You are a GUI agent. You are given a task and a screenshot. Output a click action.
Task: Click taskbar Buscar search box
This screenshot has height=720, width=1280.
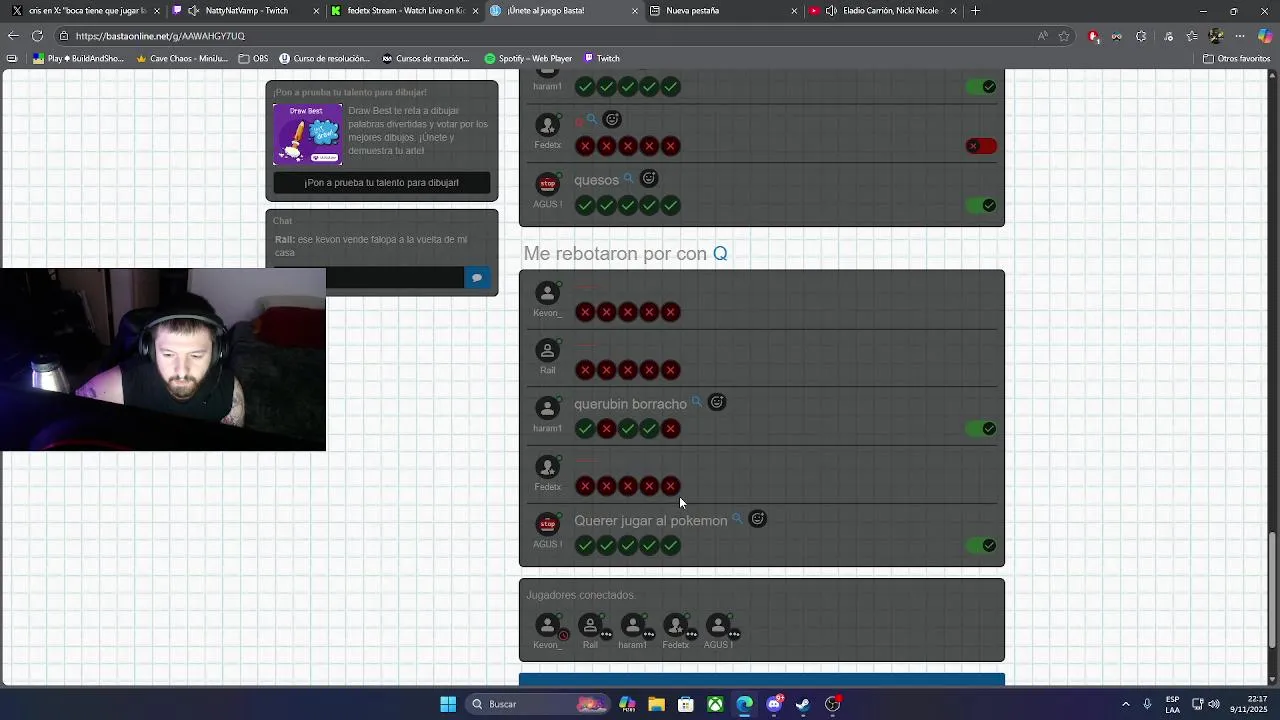pos(540,704)
